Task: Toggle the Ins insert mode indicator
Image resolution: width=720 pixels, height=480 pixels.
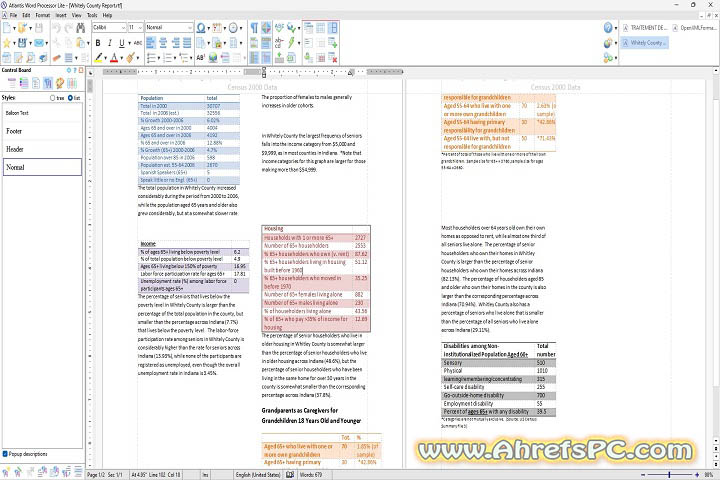Action: click(206, 474)
